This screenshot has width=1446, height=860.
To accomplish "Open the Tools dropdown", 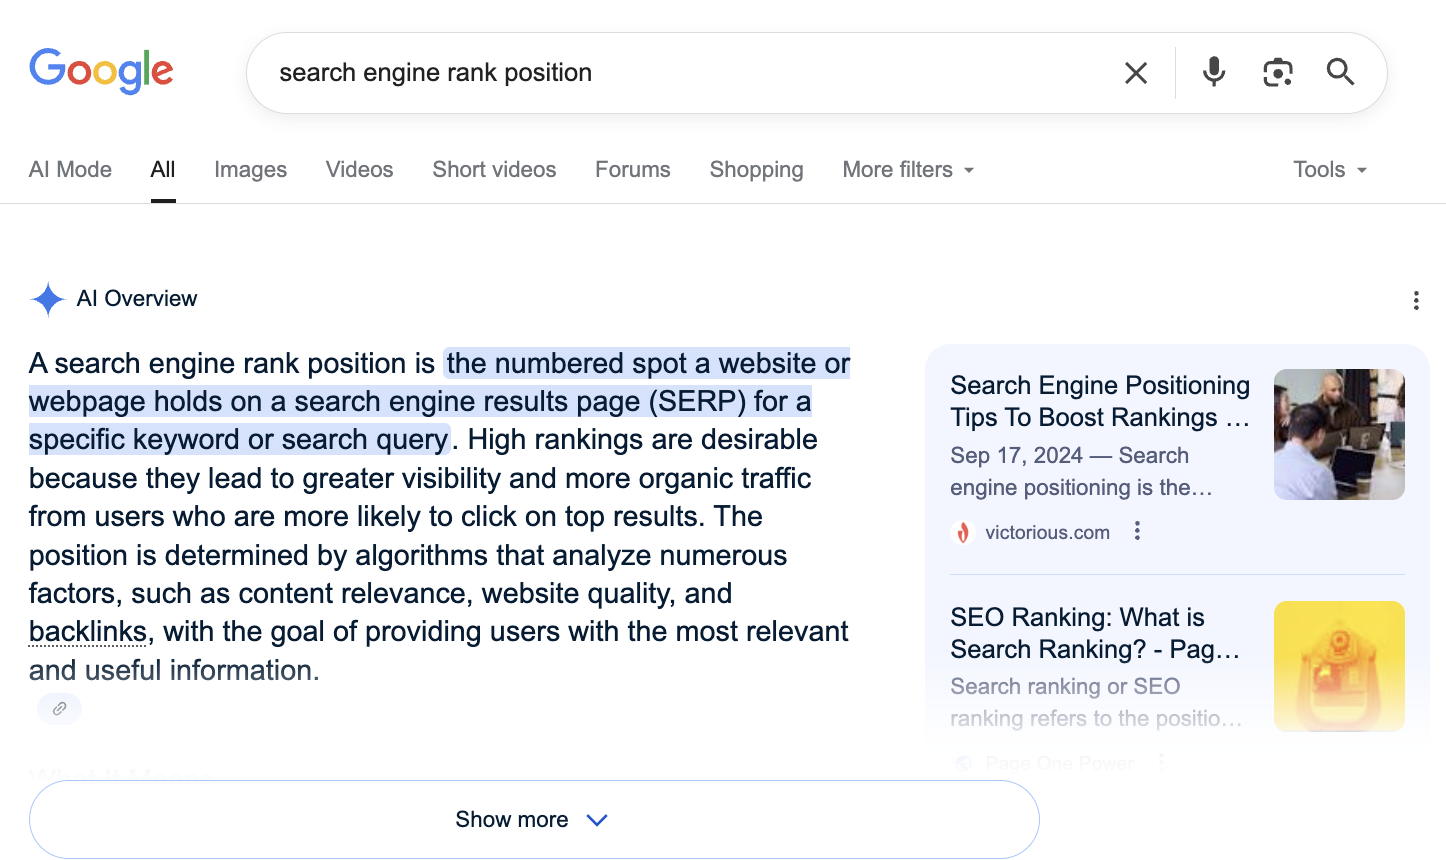I will pos(1329,170).
